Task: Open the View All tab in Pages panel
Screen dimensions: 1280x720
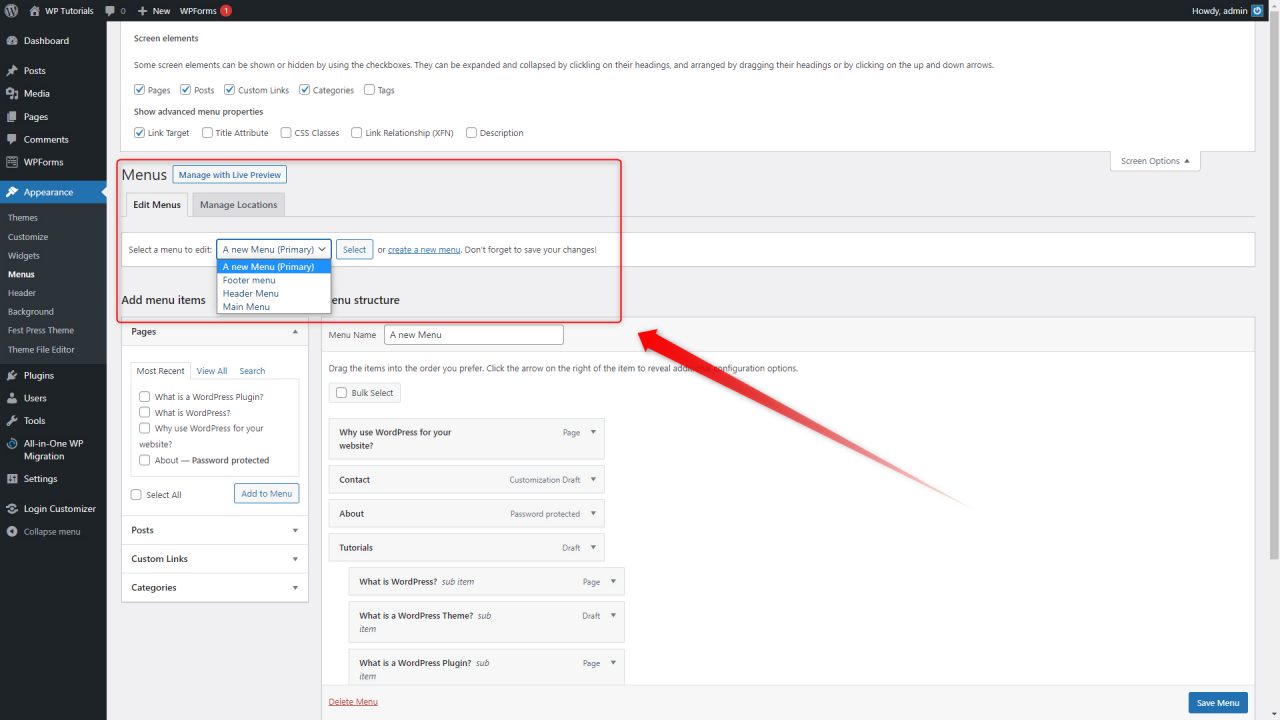Action: pos(211,370)
